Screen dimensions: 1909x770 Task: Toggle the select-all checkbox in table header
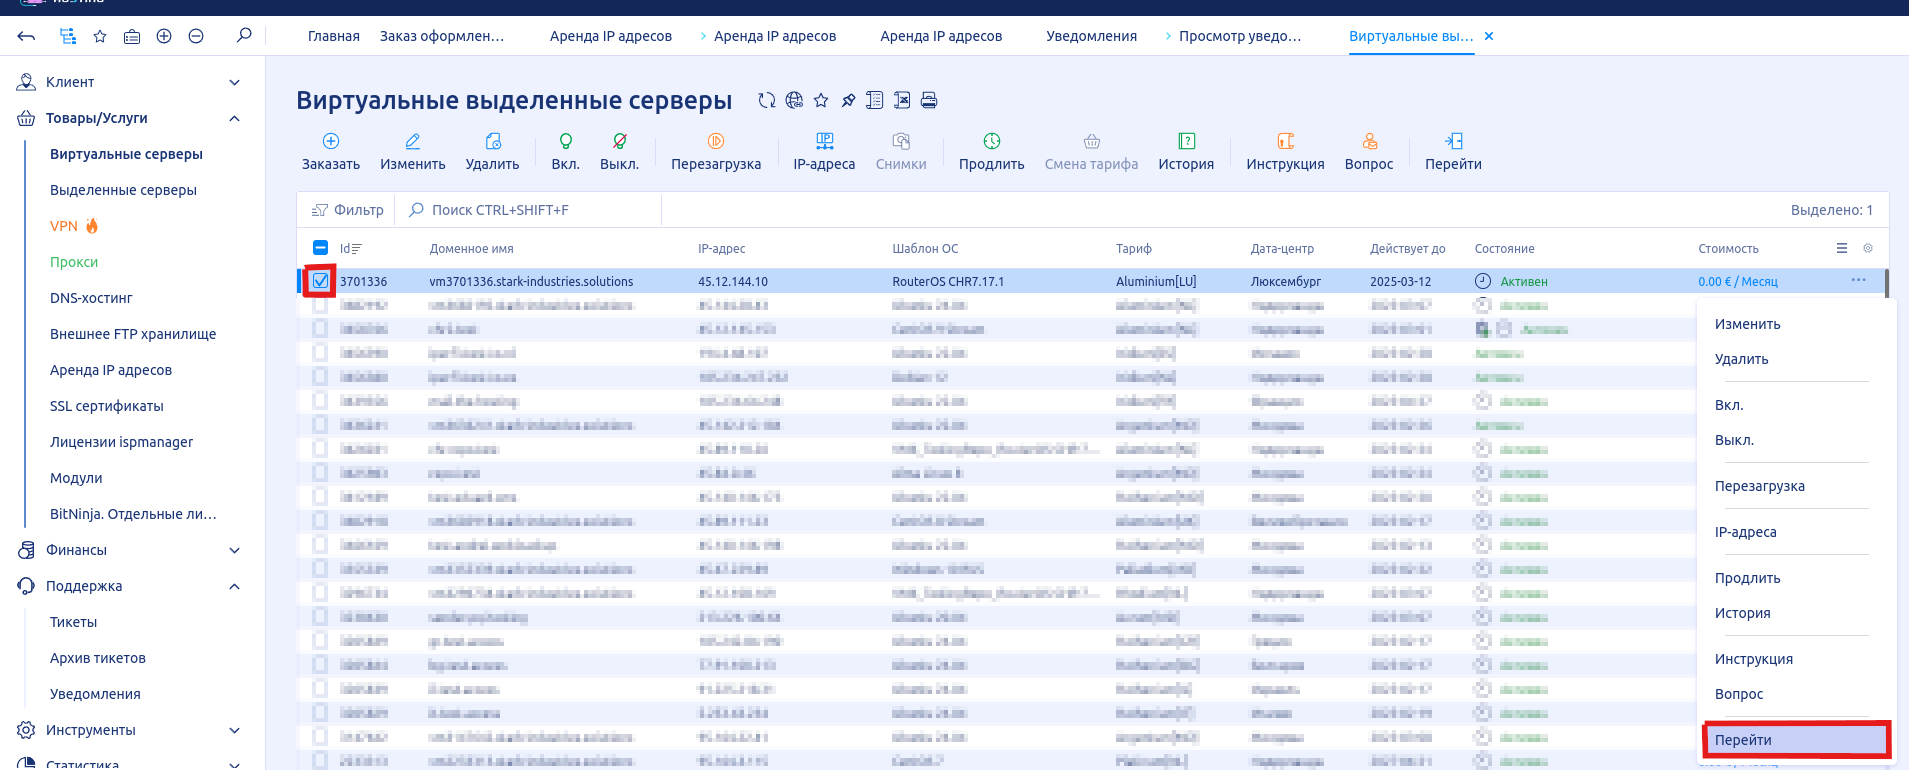pyautogui.click(x=320, y=248)
